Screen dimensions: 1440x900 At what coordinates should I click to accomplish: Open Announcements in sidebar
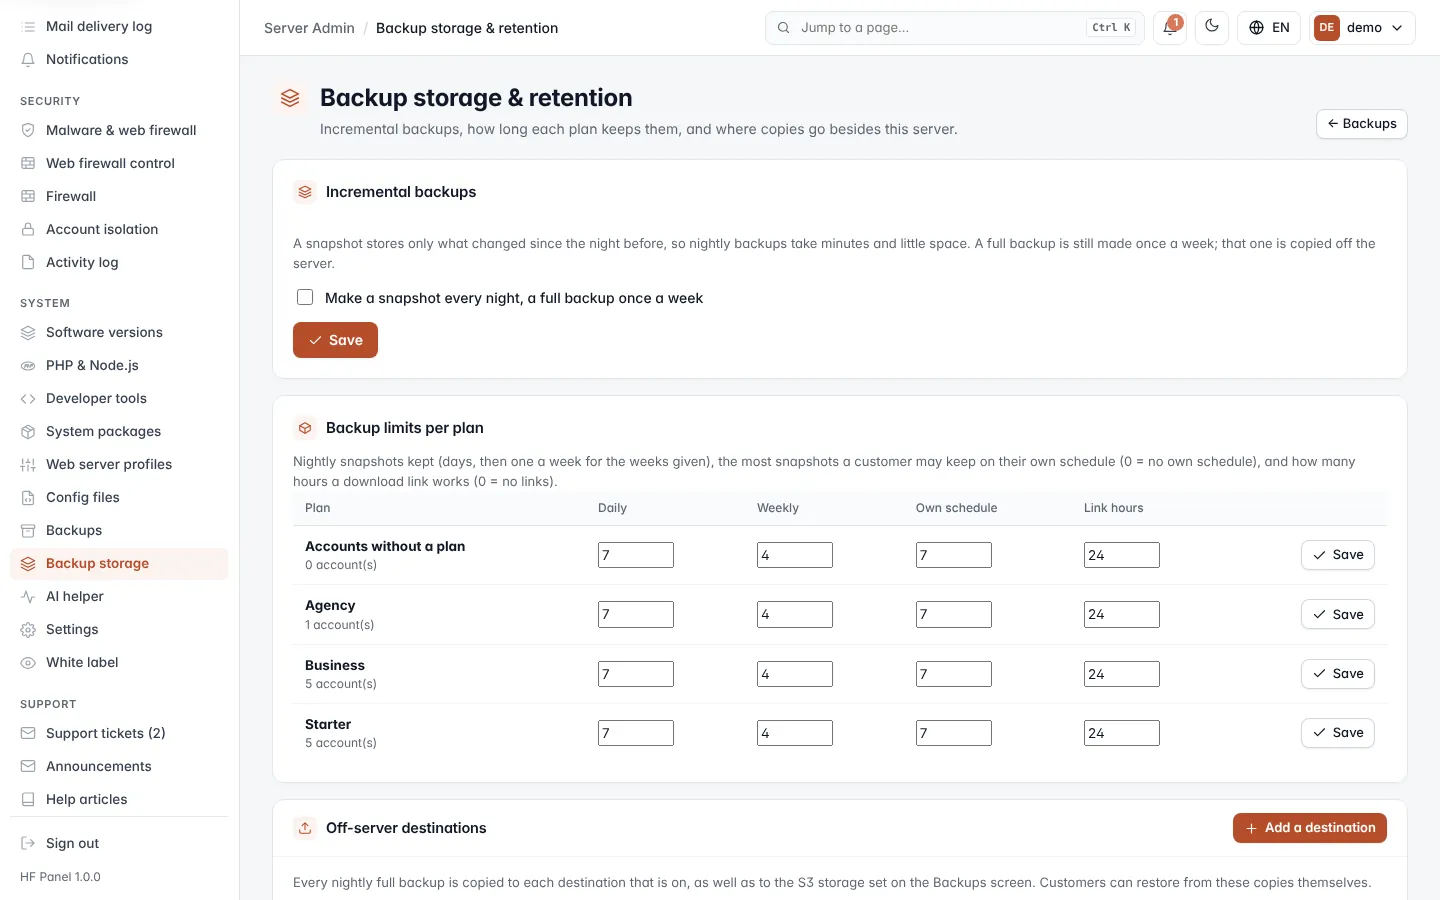119,766
